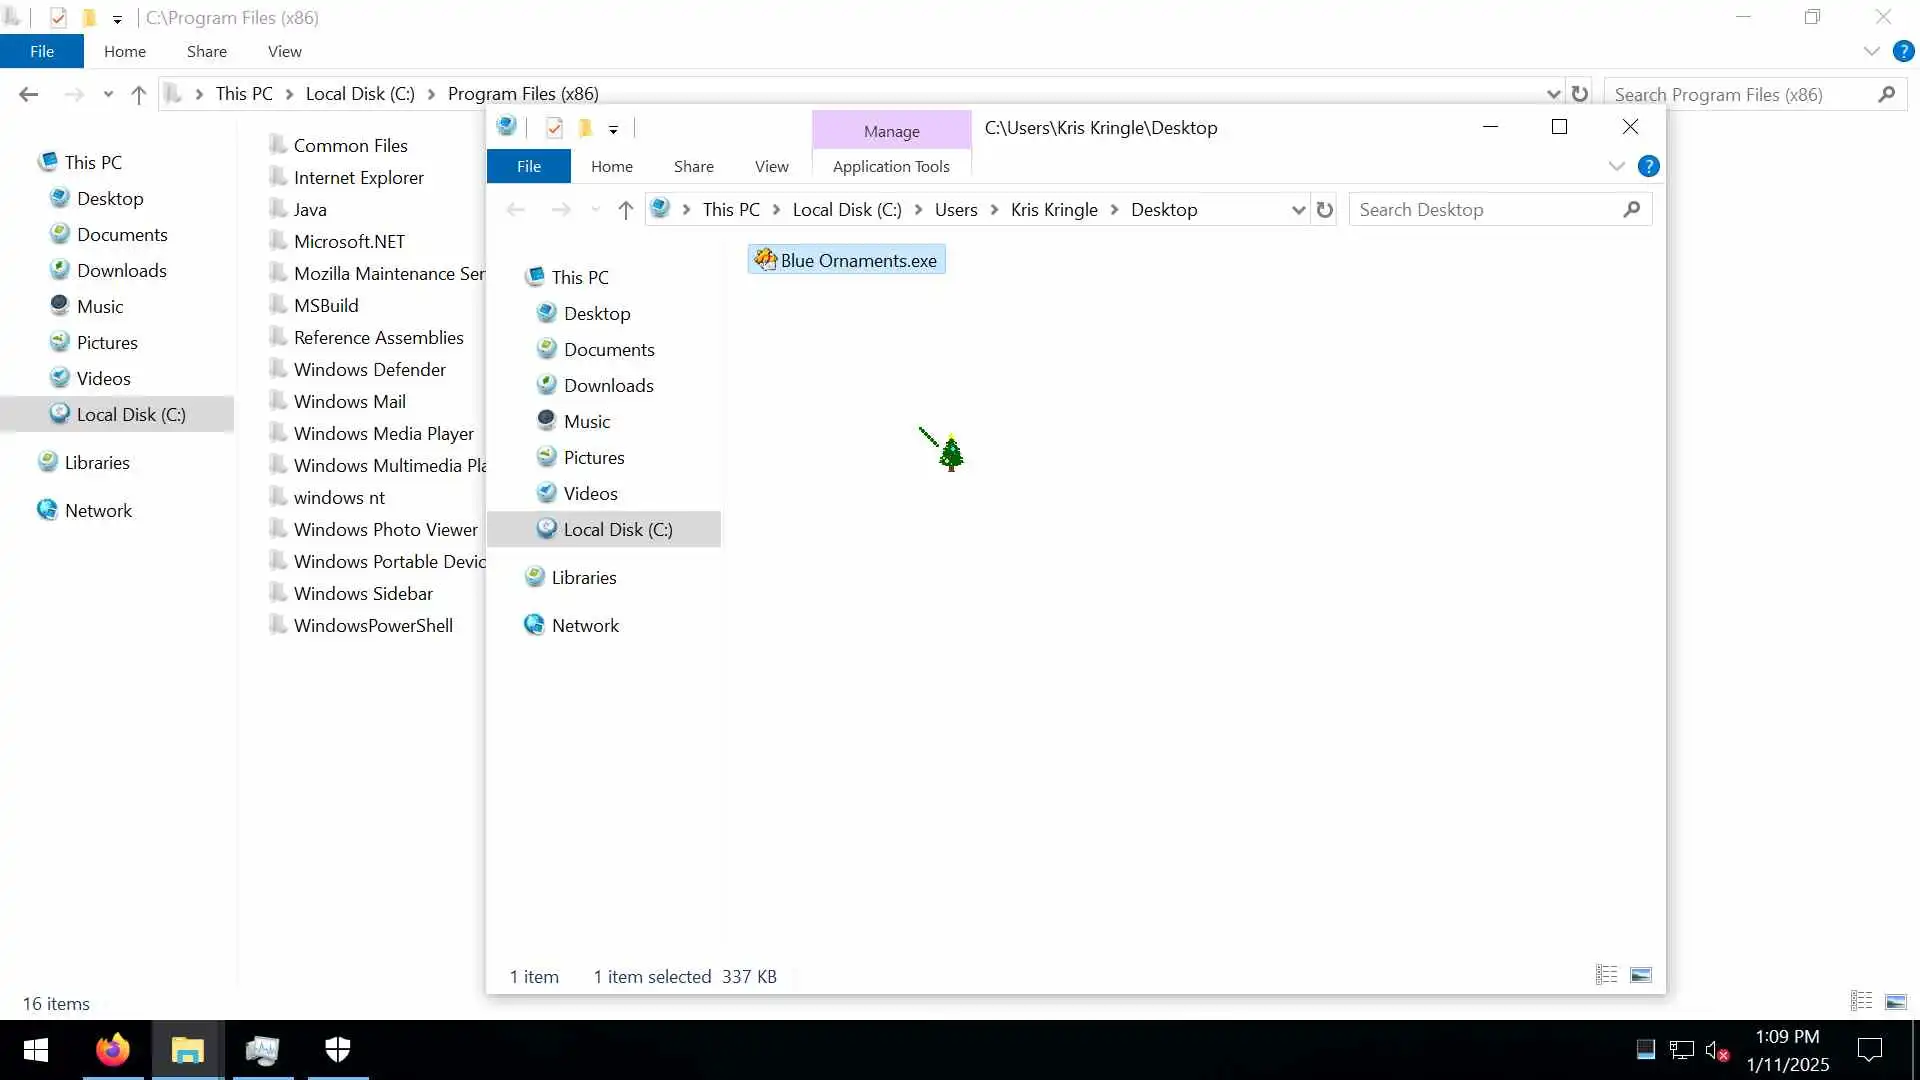Open address bar history dropdown in Desktop window
Image resolution: width=1920 pixels, height=1080 pixels.
(1298, 210)
